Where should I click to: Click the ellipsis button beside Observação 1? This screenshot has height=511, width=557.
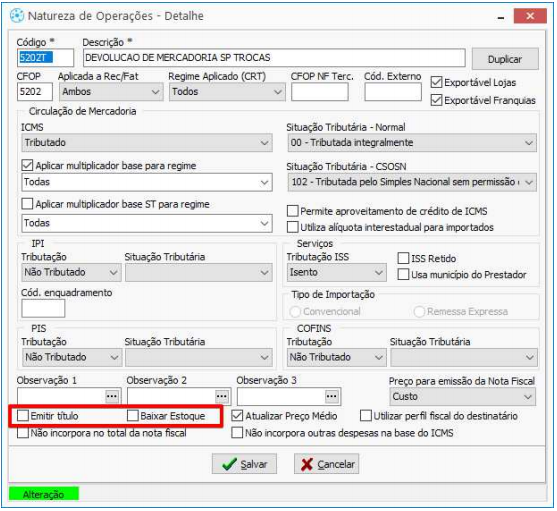click(x=112, y=396)
